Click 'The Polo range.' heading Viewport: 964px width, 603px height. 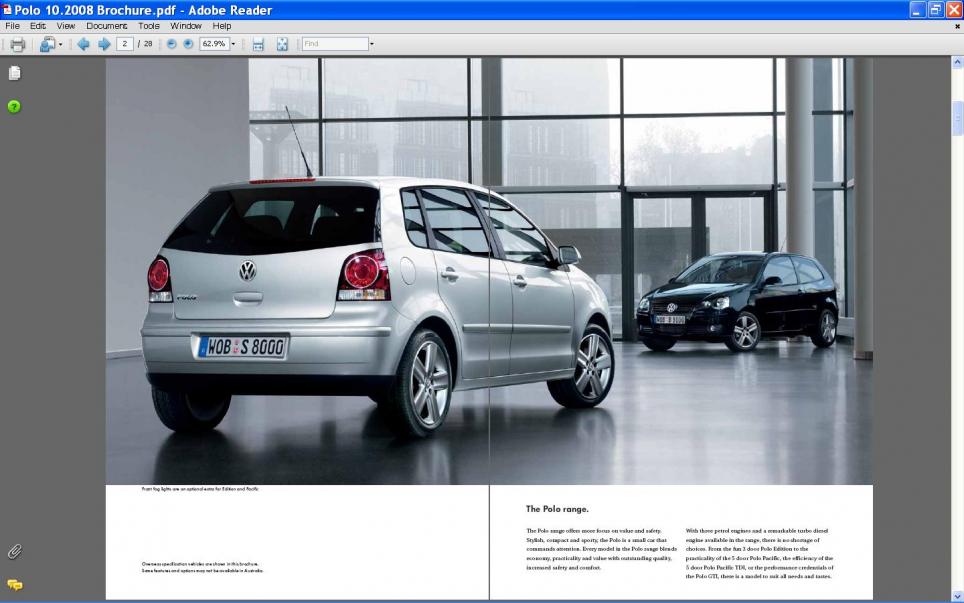[557, 509]
